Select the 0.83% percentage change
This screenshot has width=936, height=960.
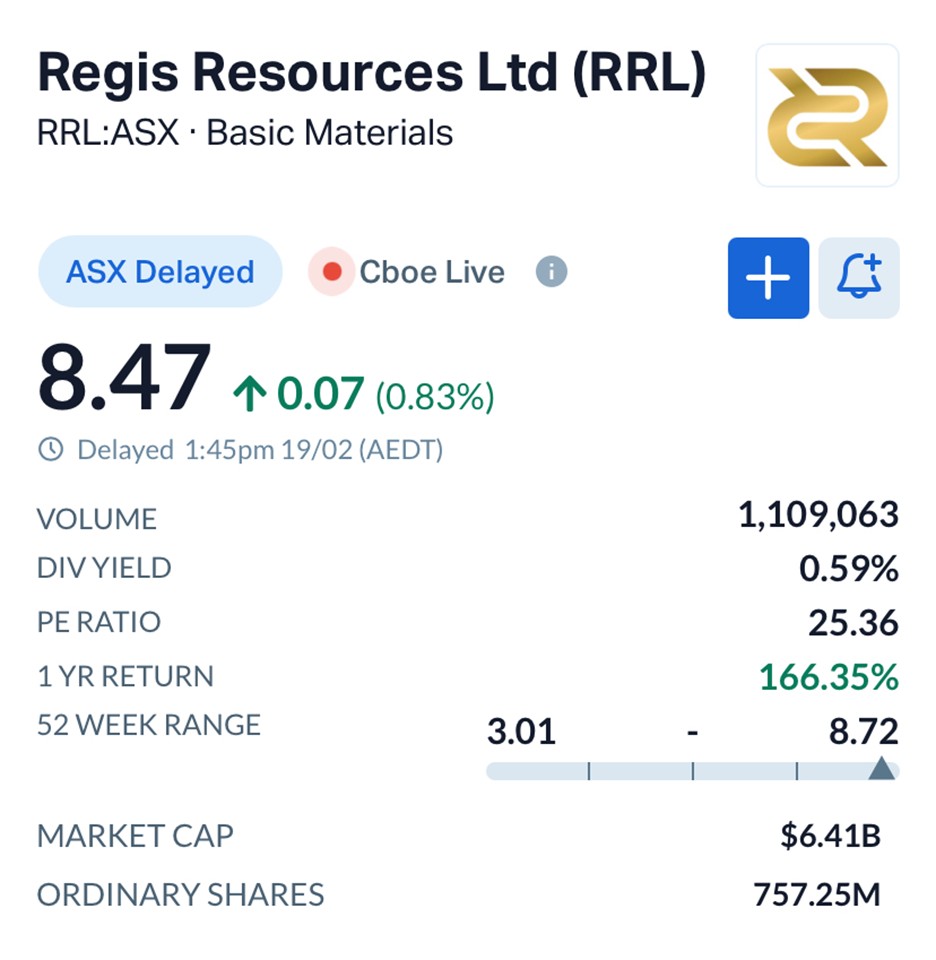(435, 397)
